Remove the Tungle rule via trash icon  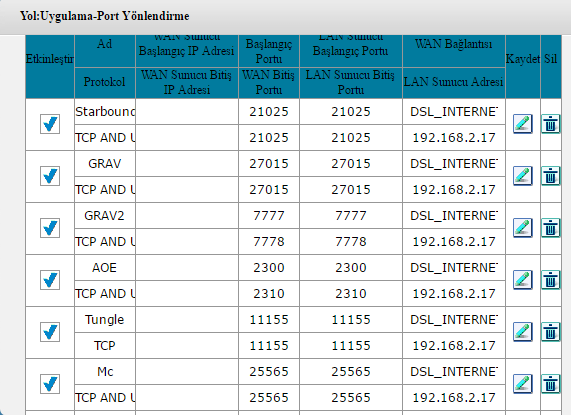coord(550,332)
